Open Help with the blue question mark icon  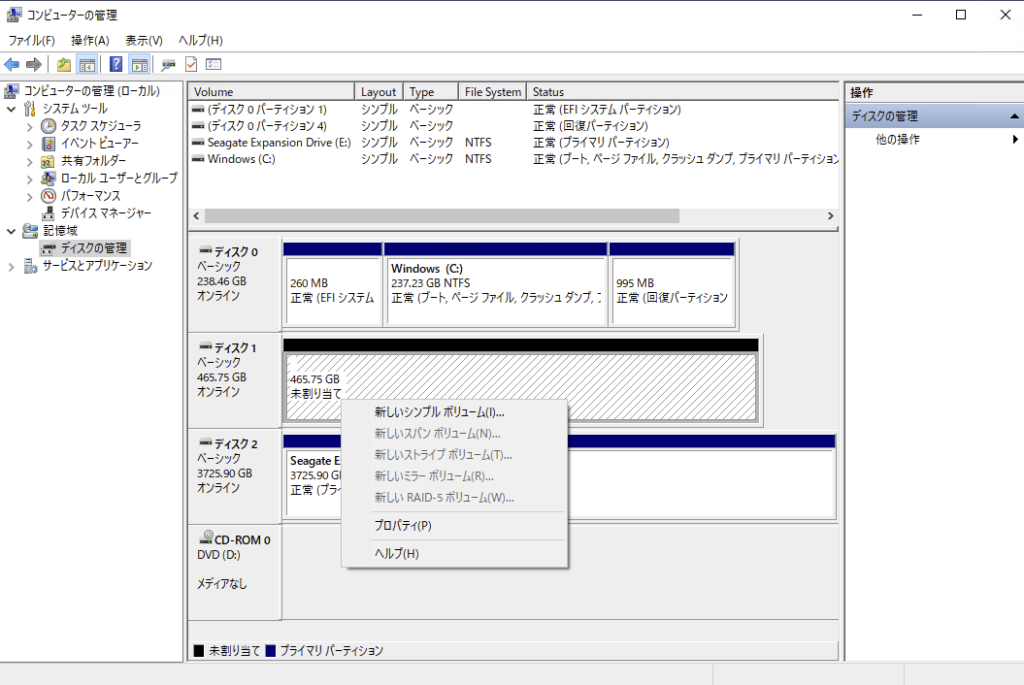(116, 65)
